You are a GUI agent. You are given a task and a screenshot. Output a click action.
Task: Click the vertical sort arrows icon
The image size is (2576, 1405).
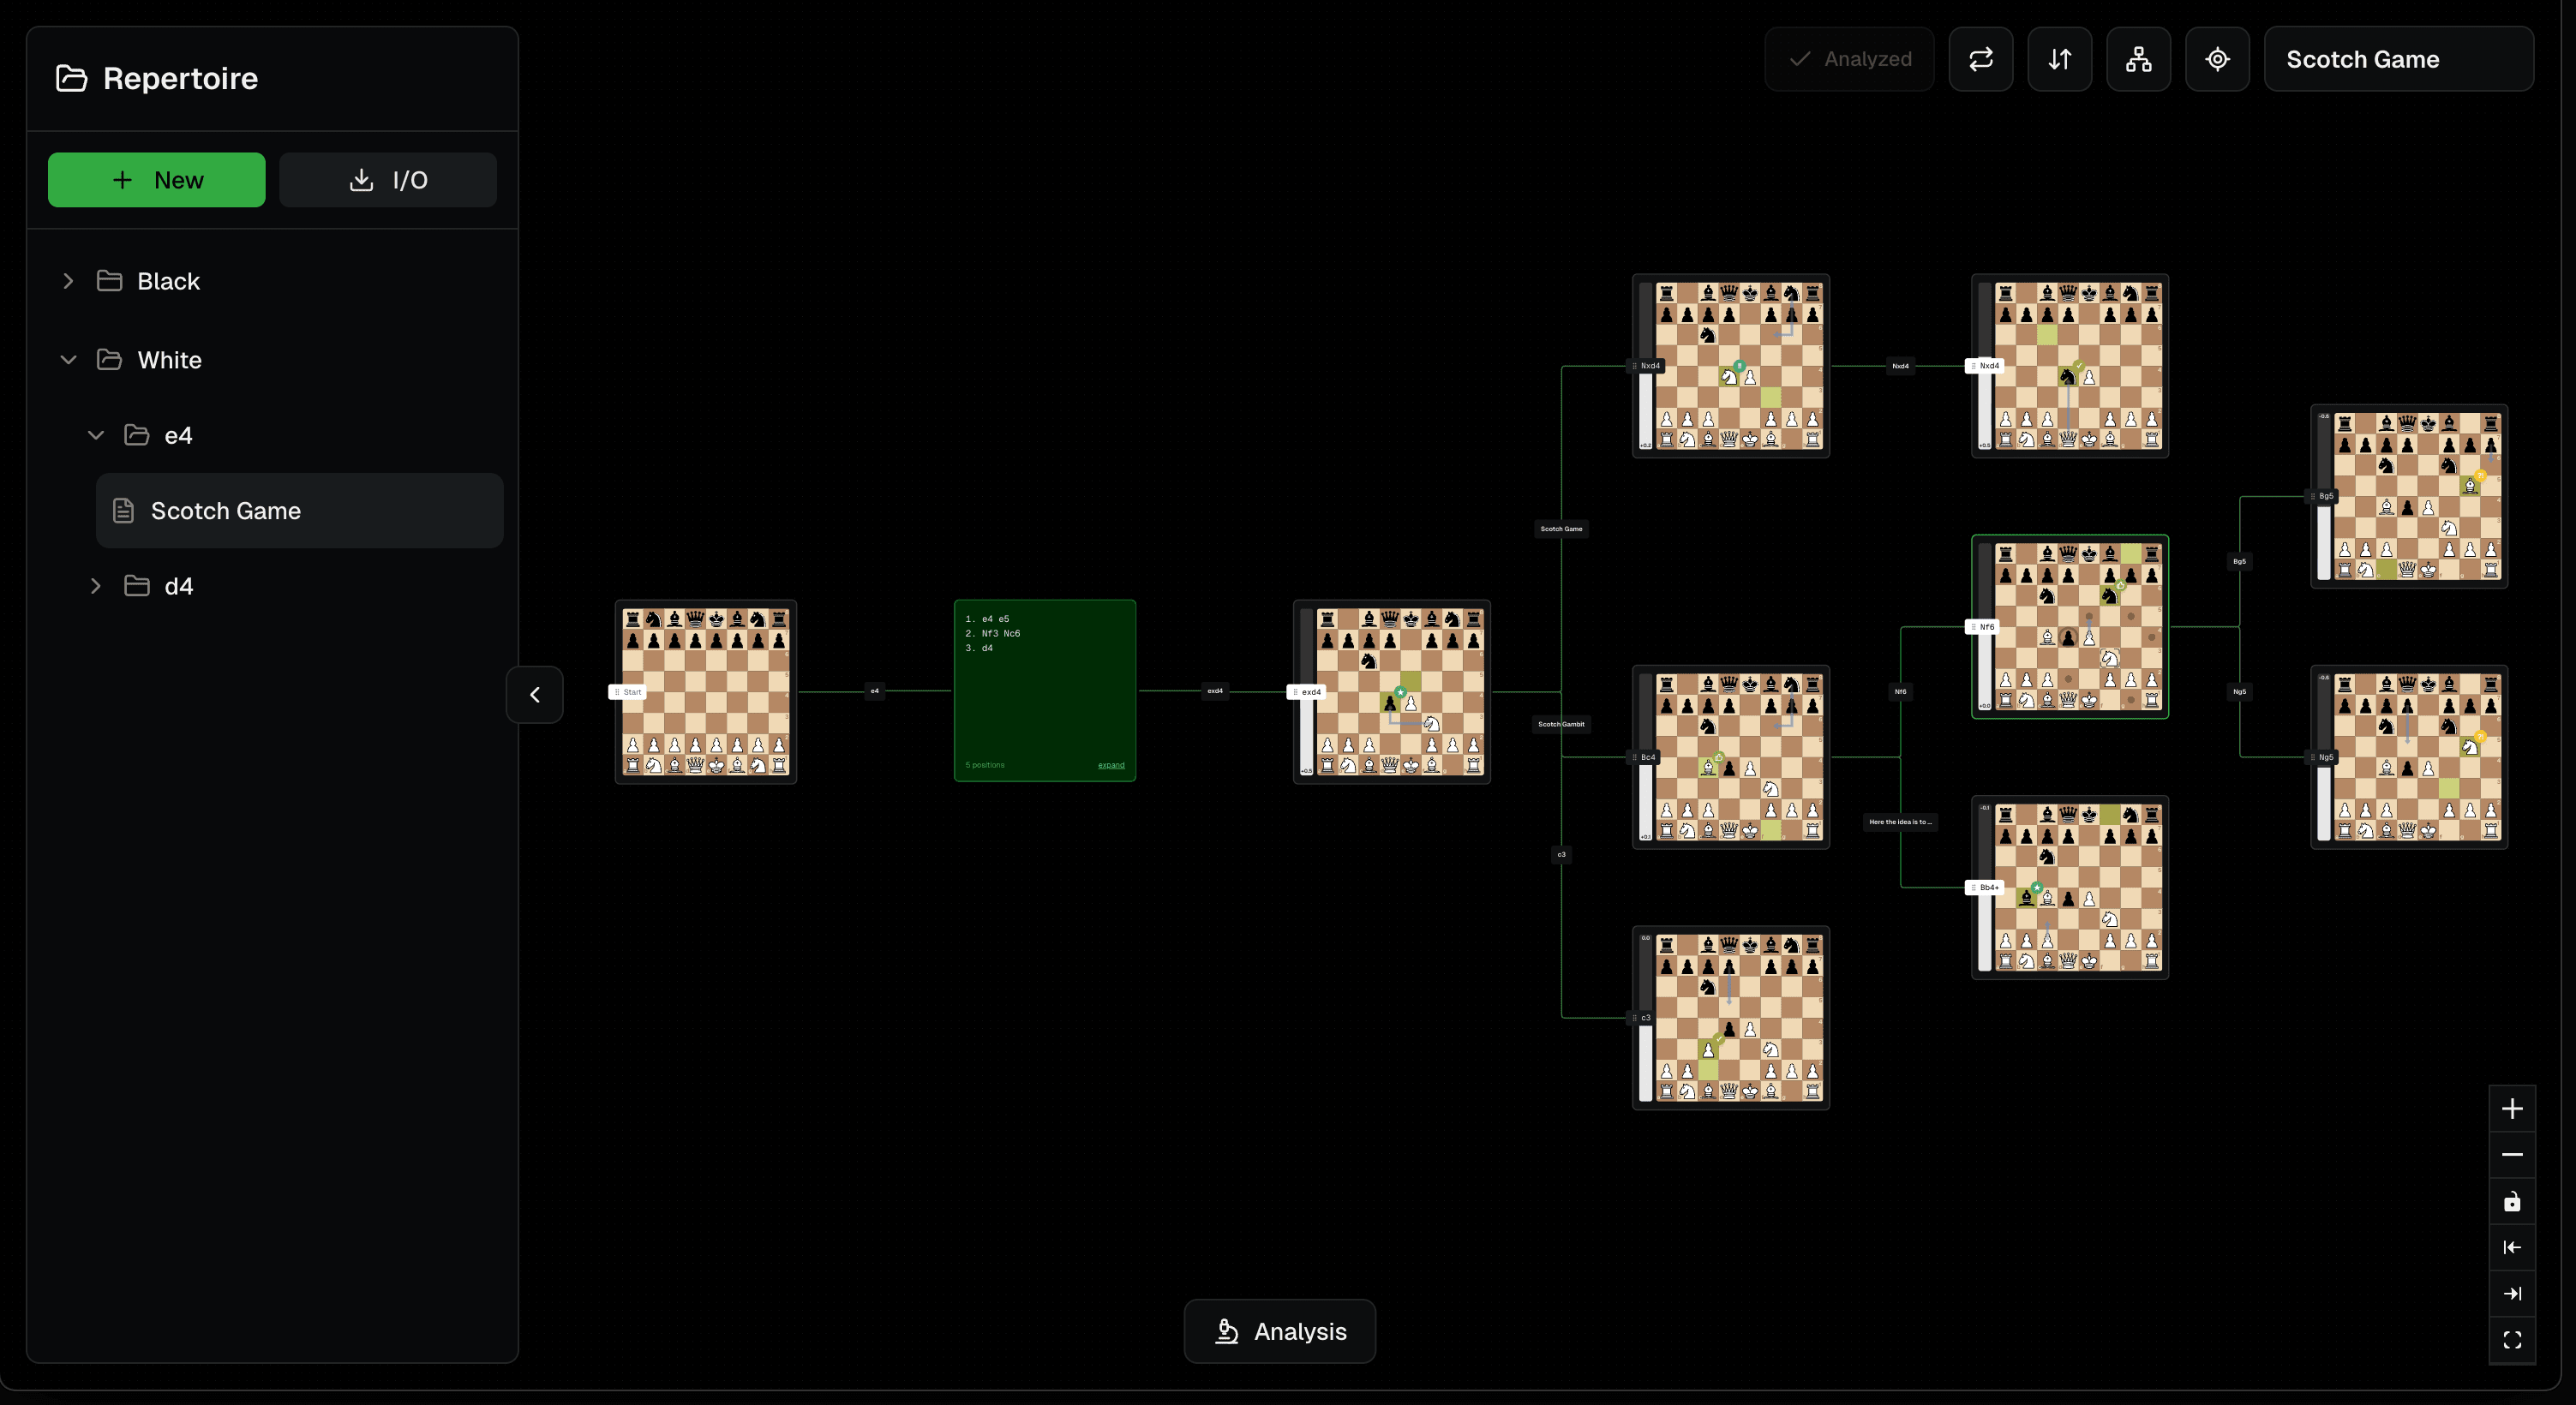(x=2060, y=59)
